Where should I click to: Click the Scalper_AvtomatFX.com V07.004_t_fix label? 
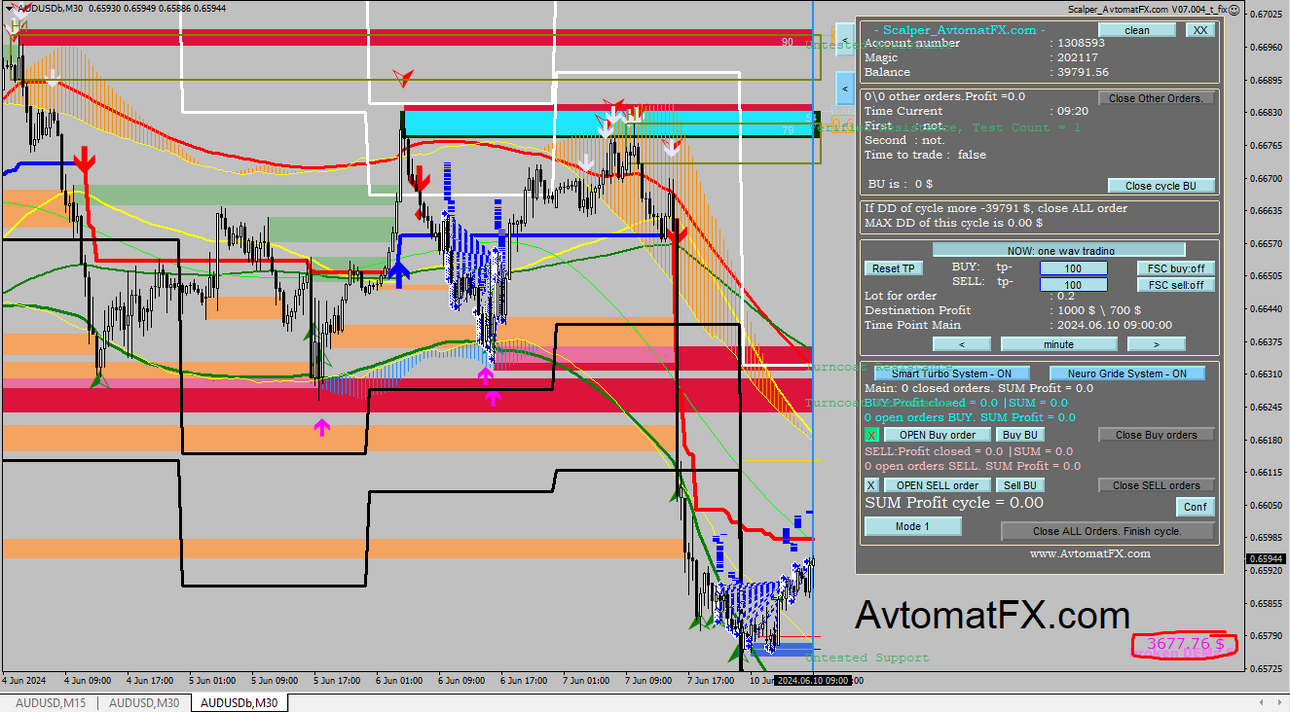coord(1147,9)
